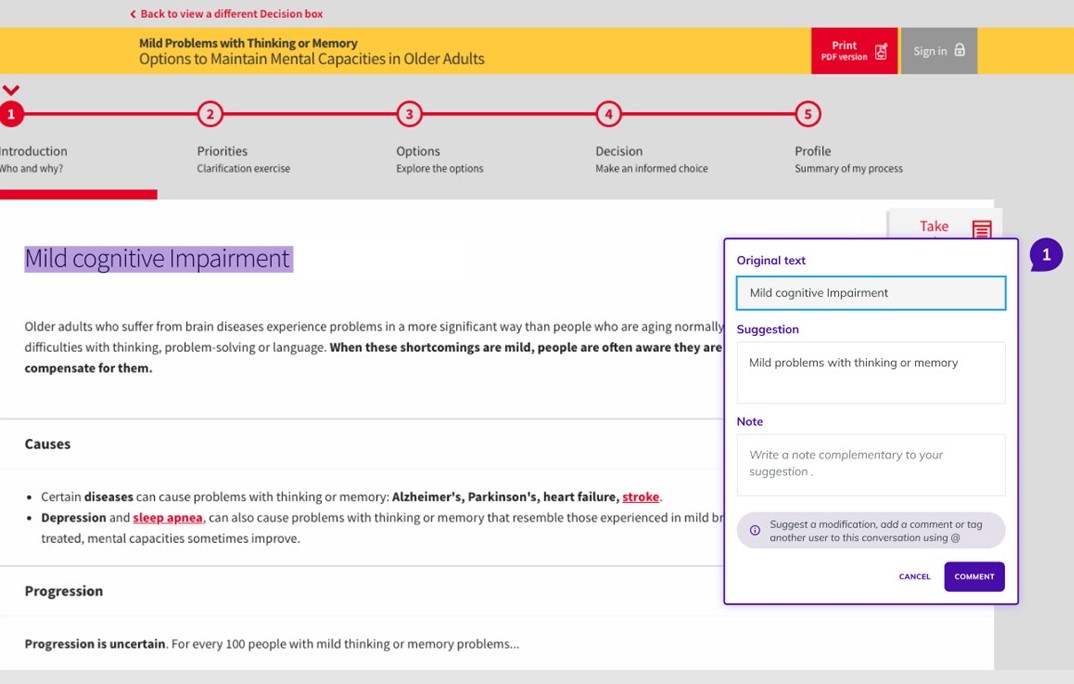Go to step 3 Options circle
The height and width of the screenshot is (684, 1074).
point(409,114)
